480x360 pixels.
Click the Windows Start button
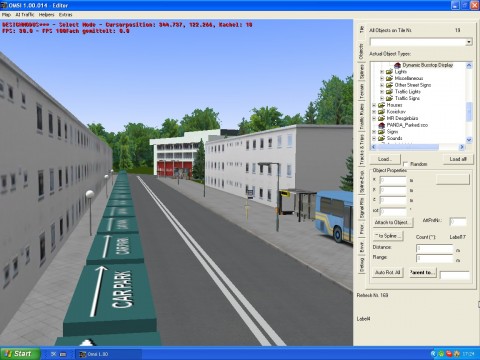(x=20, y=354)
